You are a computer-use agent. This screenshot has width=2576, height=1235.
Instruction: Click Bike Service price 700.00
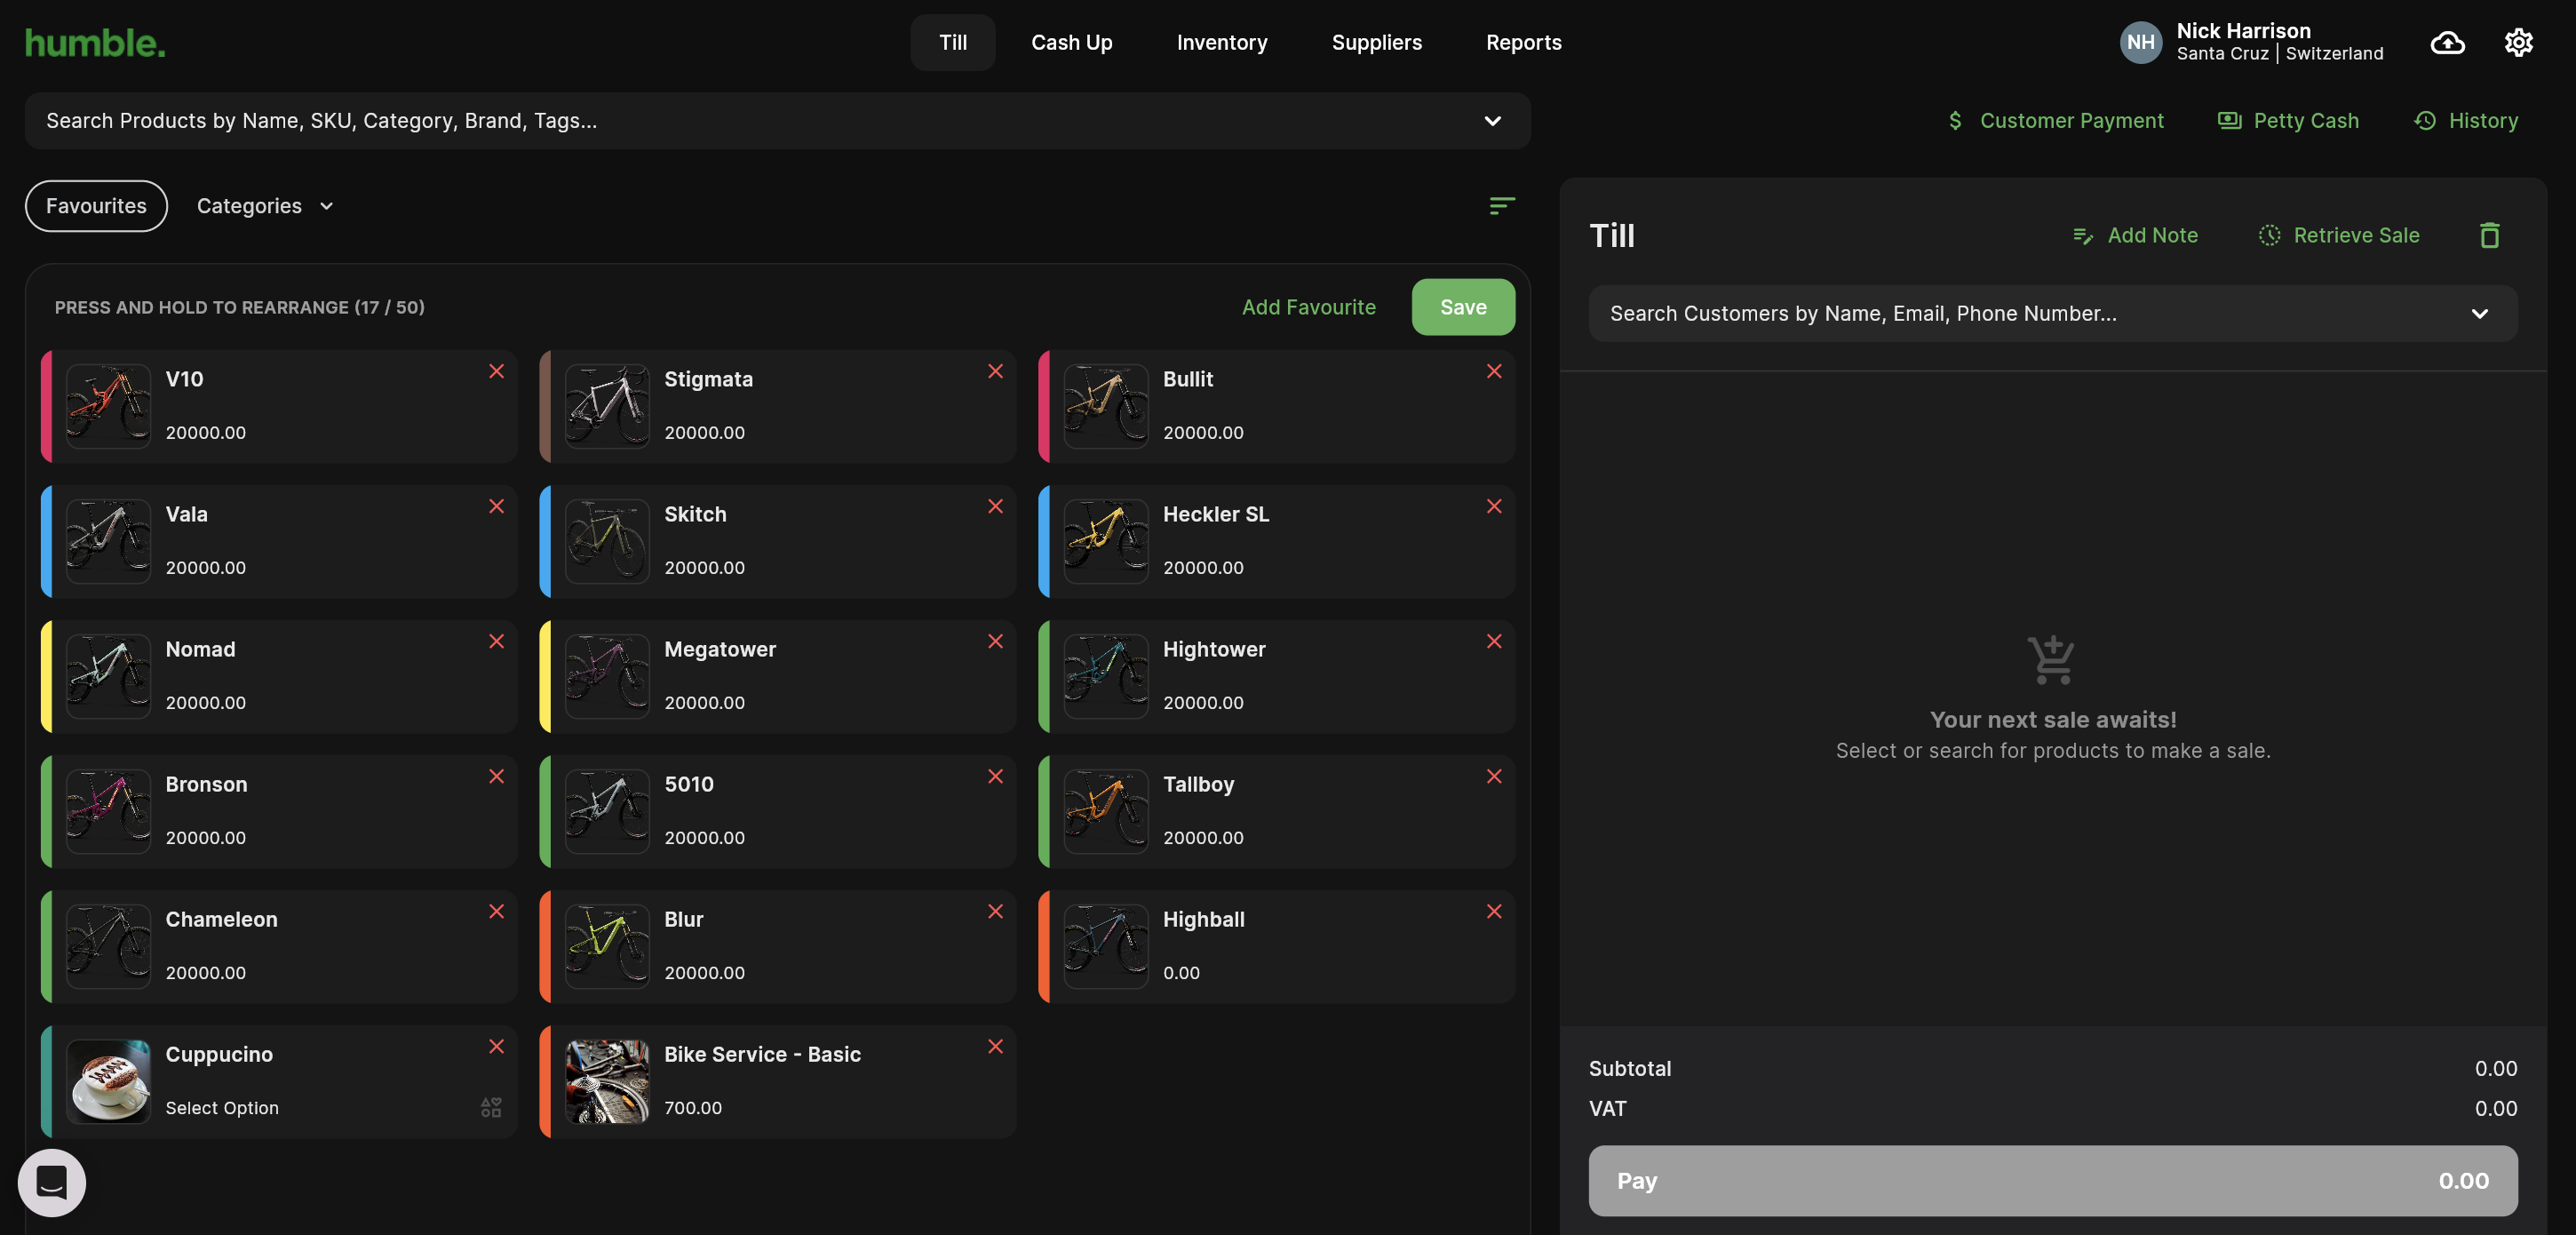point(692,1107)
